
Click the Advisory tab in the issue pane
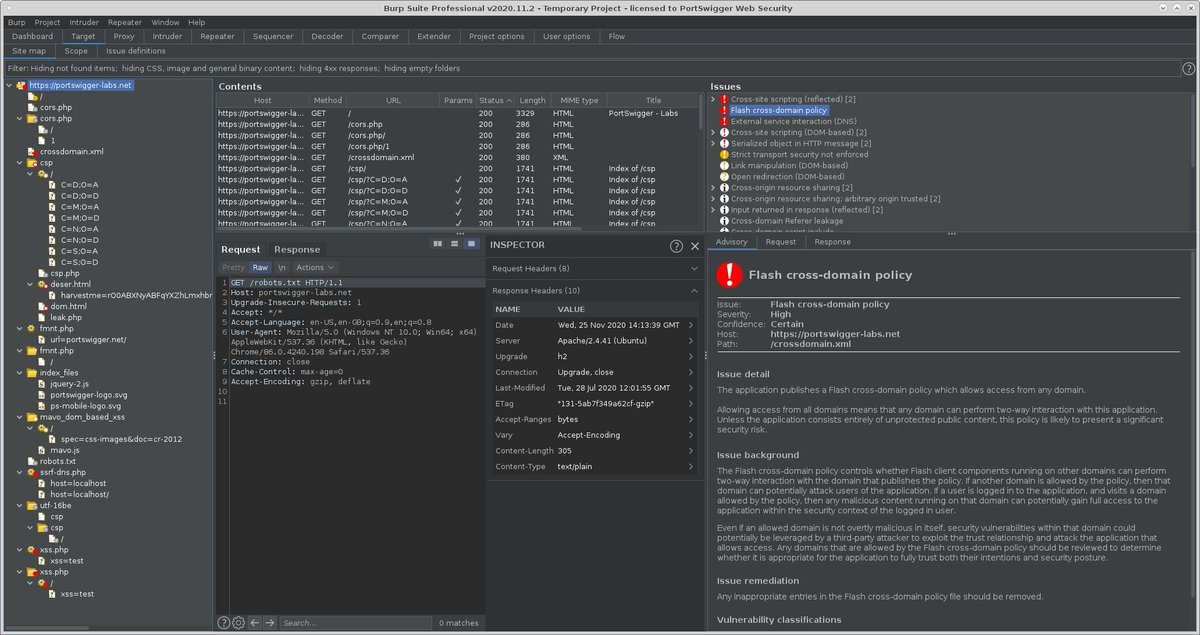click(x=731, y=241)
